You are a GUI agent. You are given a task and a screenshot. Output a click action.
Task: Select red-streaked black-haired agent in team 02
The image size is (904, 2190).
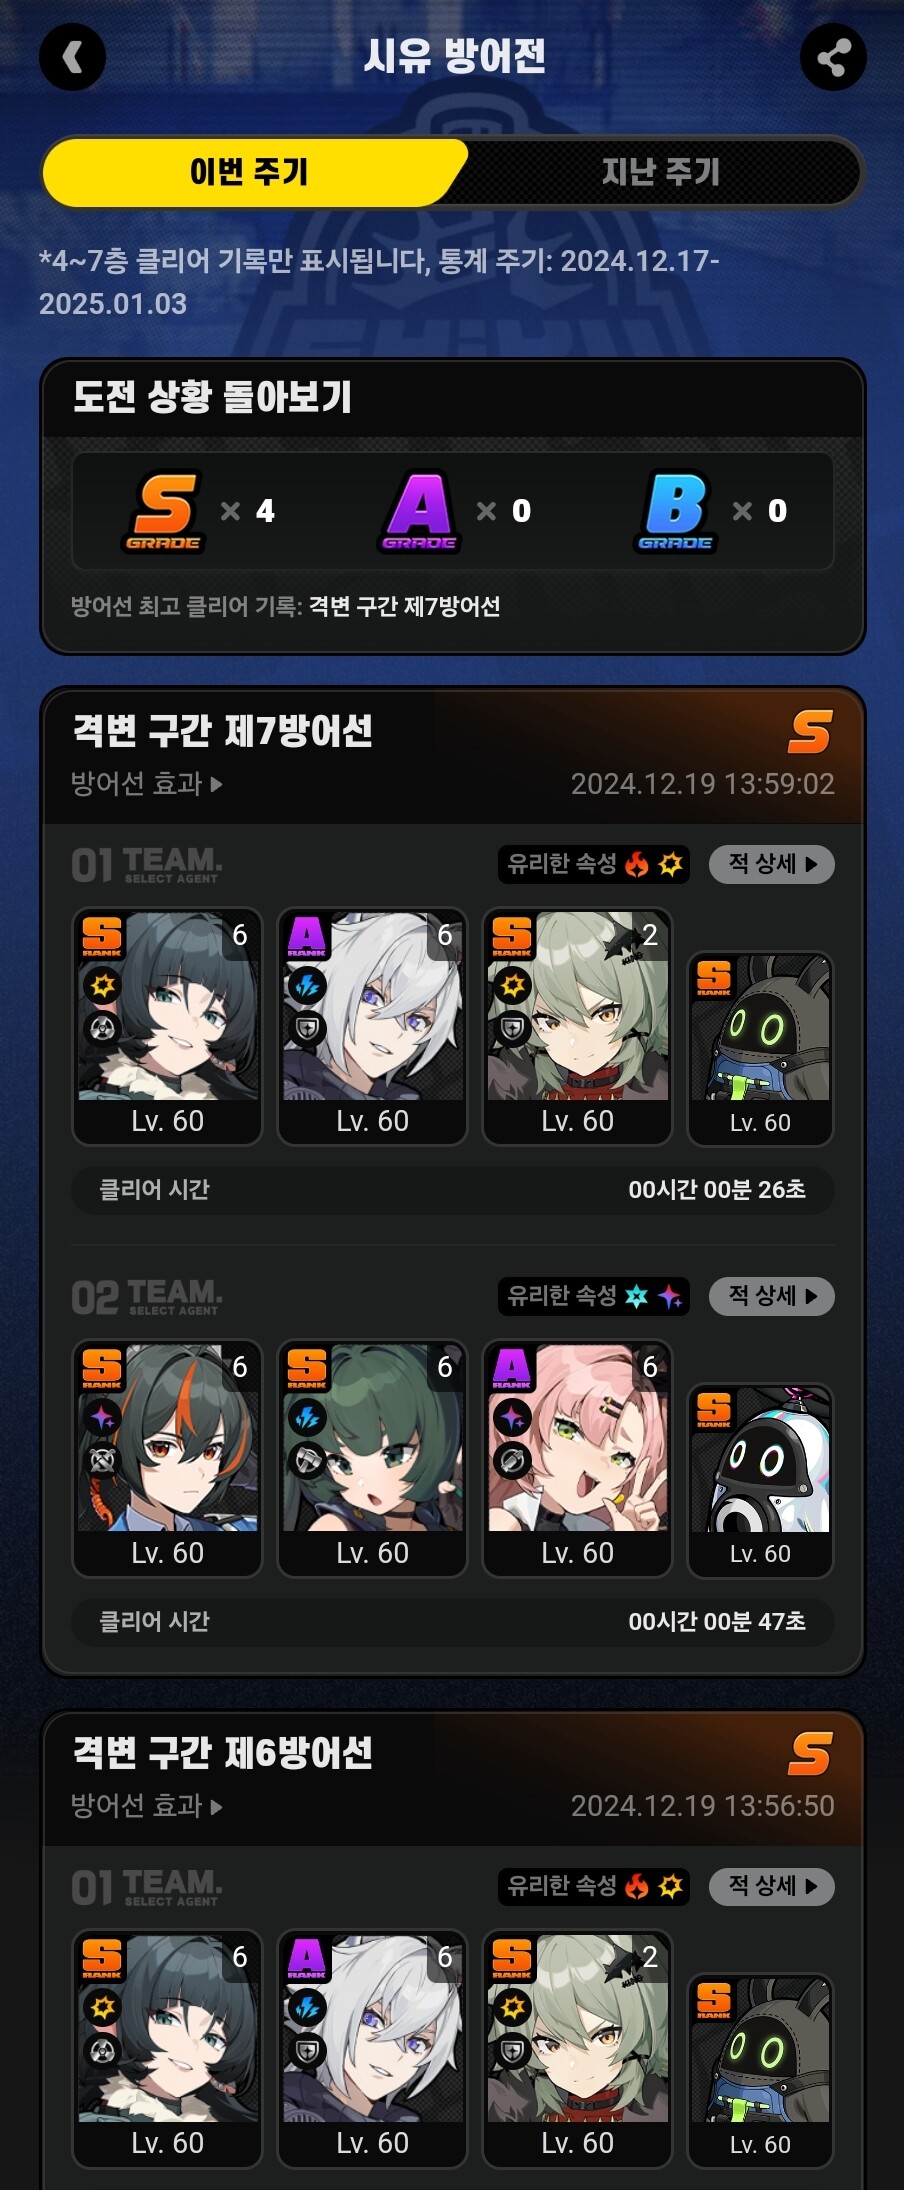167,1459
